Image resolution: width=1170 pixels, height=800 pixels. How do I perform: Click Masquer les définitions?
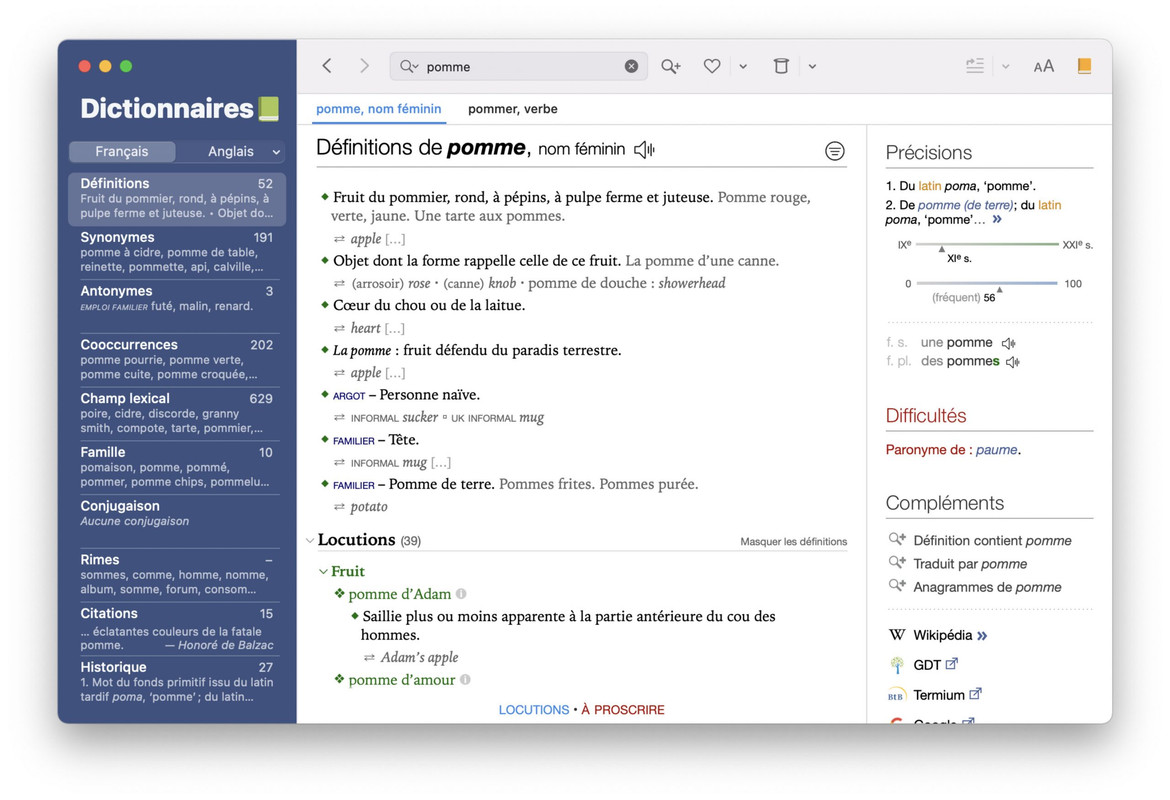(793, 542)
